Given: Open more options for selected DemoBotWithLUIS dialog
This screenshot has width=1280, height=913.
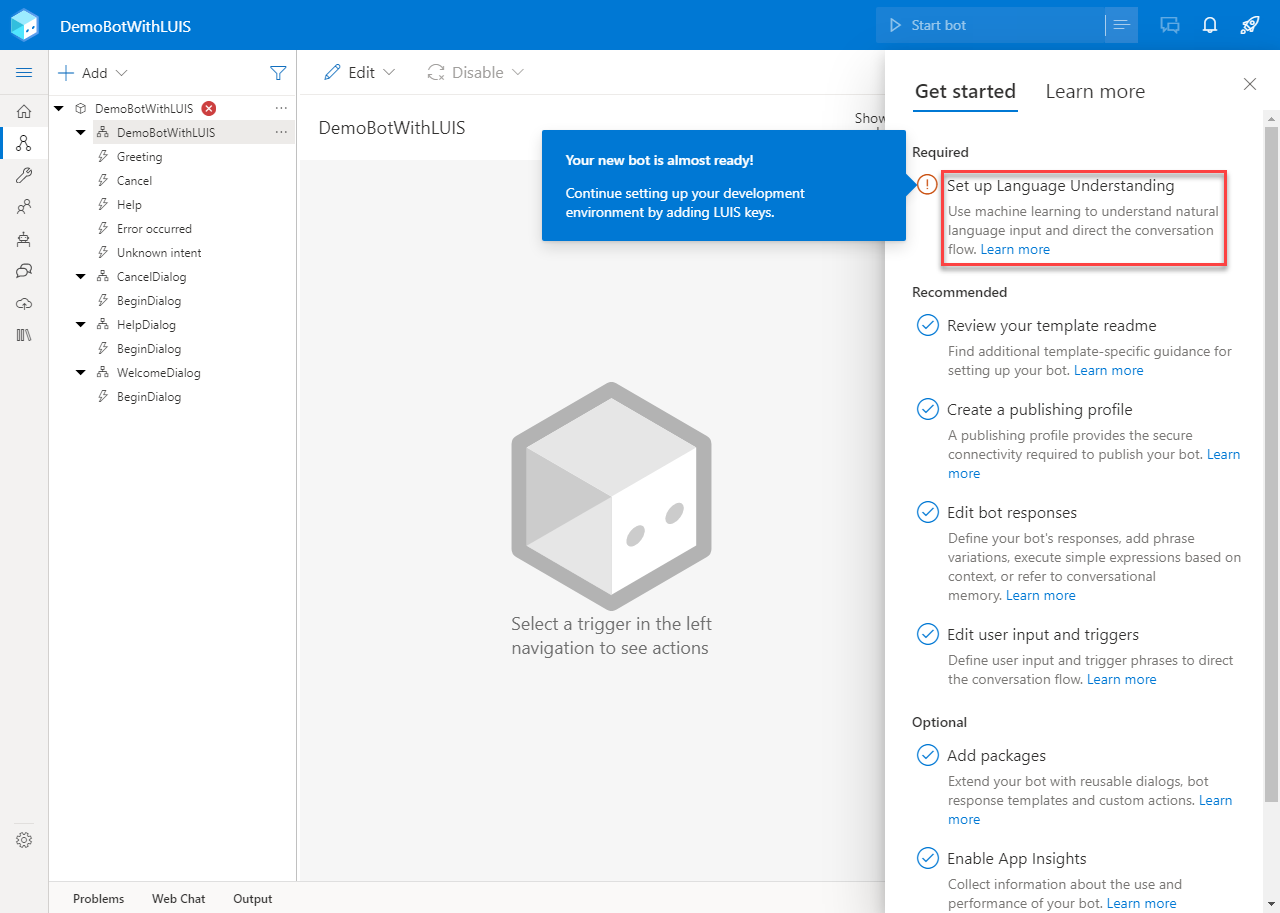Looking at the screenshot, I should pos(281,132).
